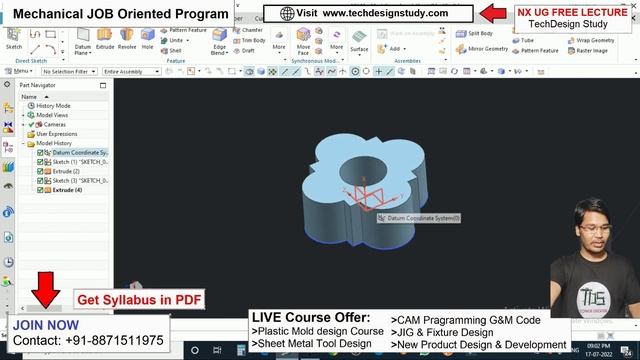The width and height of the screenshot is (640, 360).
Task: Toggle the Cameras green check mark
Action: pos(31,124)
